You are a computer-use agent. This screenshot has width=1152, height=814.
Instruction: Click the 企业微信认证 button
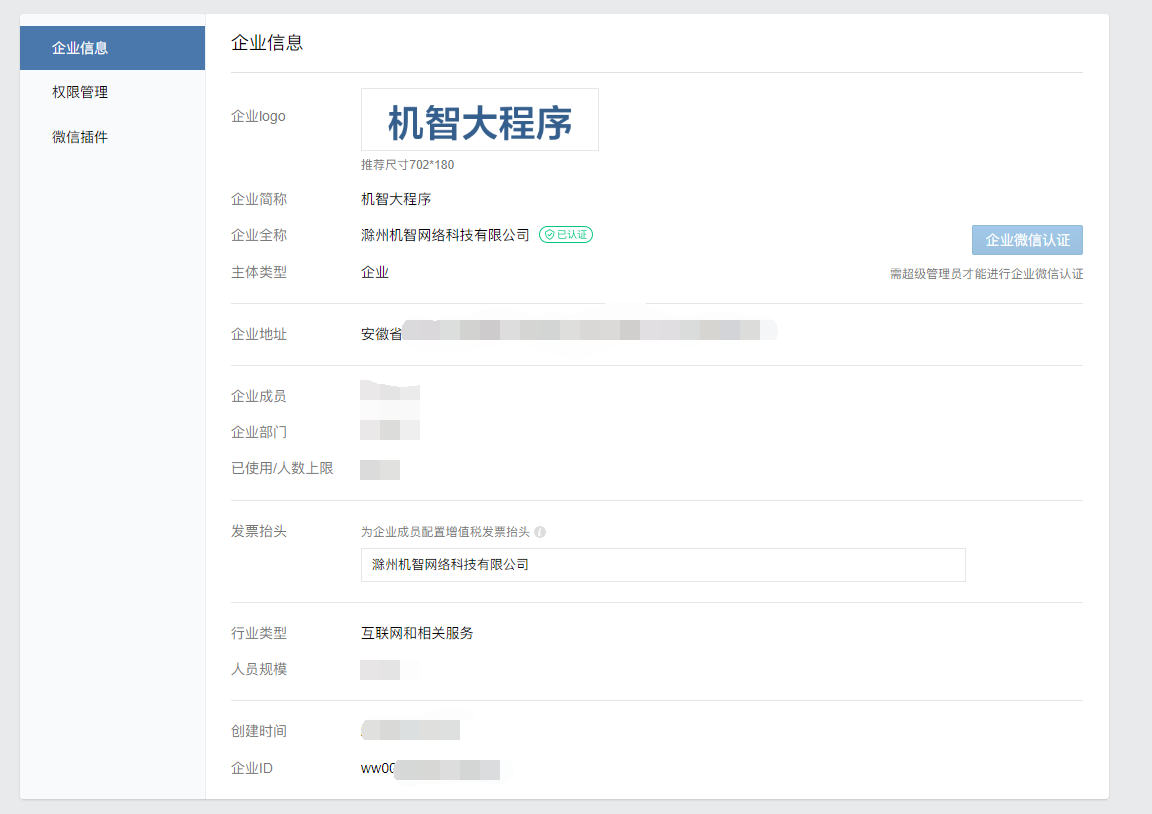pyautogui.click(x=1027, y=239)
